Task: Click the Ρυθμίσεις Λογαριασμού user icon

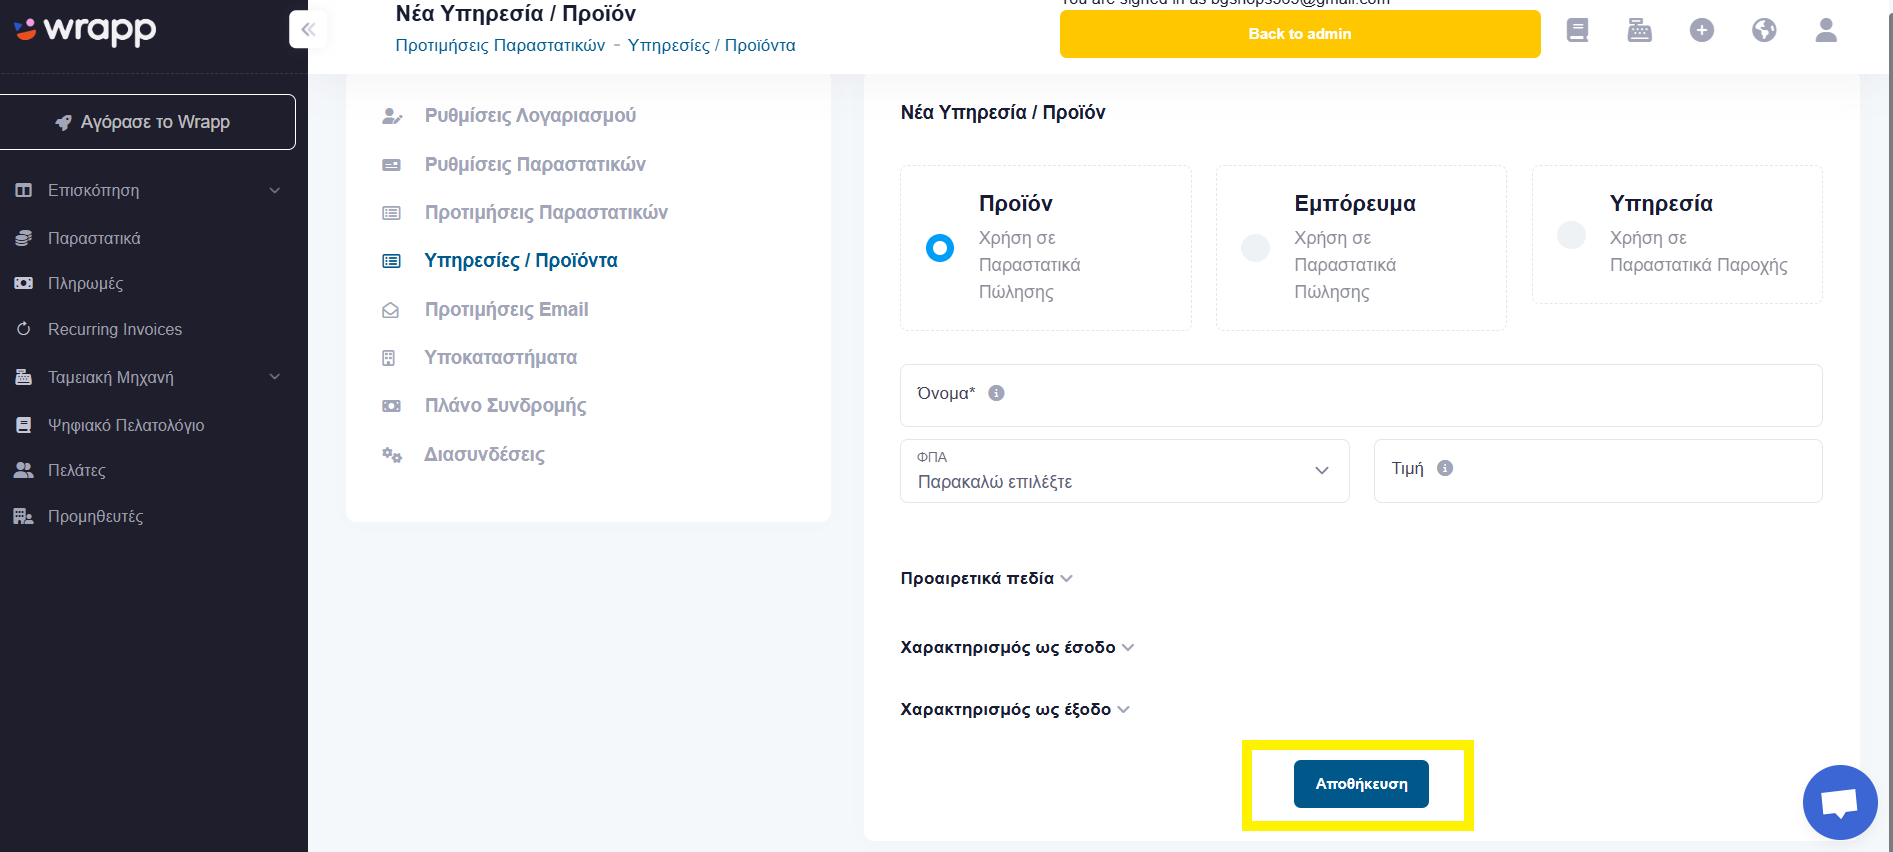Action: (x=392, y=116)
